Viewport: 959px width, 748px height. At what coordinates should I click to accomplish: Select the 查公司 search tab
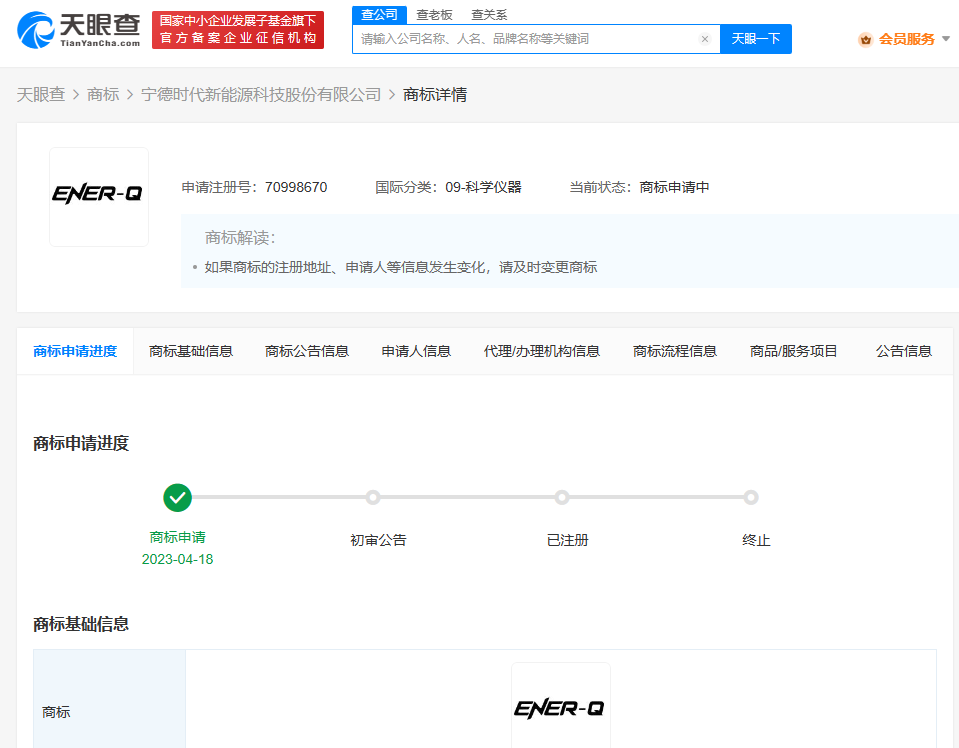tap(379, 14)
